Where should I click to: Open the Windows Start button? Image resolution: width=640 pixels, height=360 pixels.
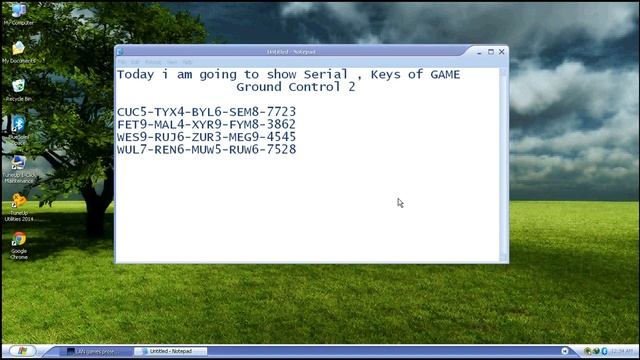coord(22,351)
